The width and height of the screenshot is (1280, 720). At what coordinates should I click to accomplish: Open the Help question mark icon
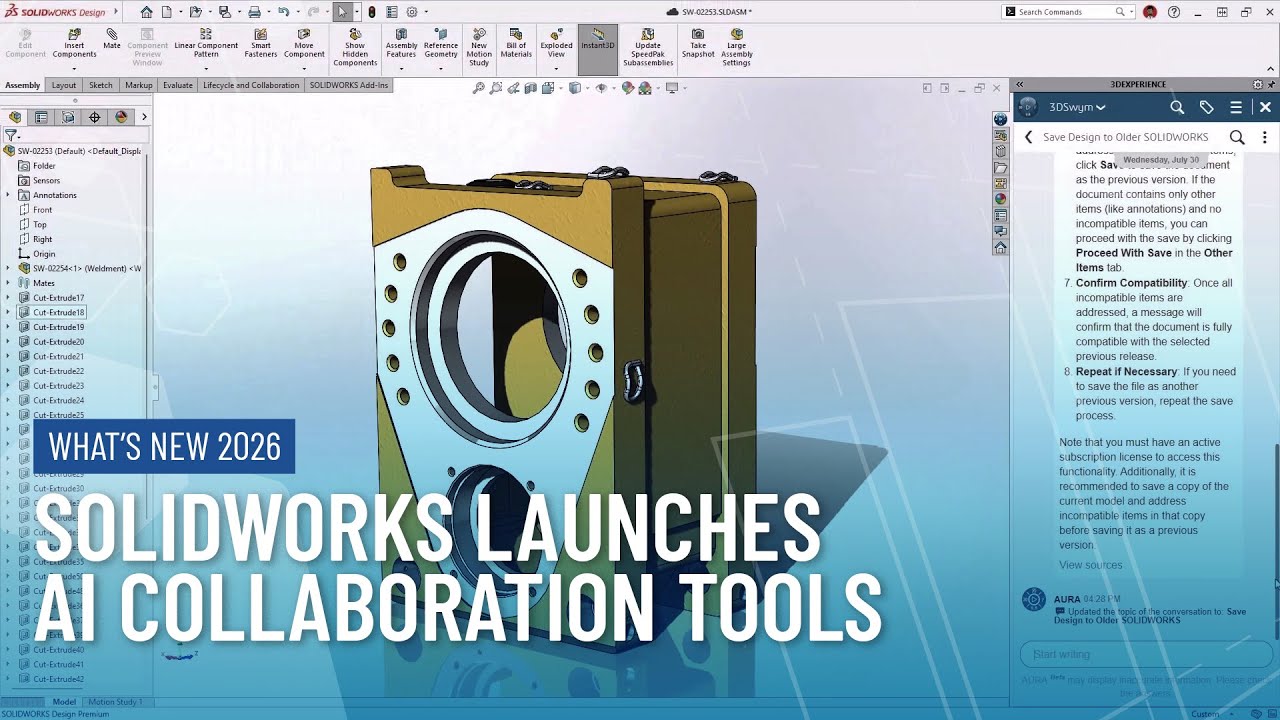click(1174, 12)
